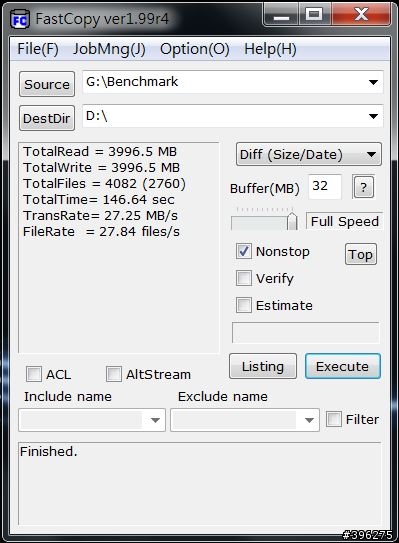Open the File(F) menu
This screenshot has width=399, height=543.
click(x=38, y=49)
